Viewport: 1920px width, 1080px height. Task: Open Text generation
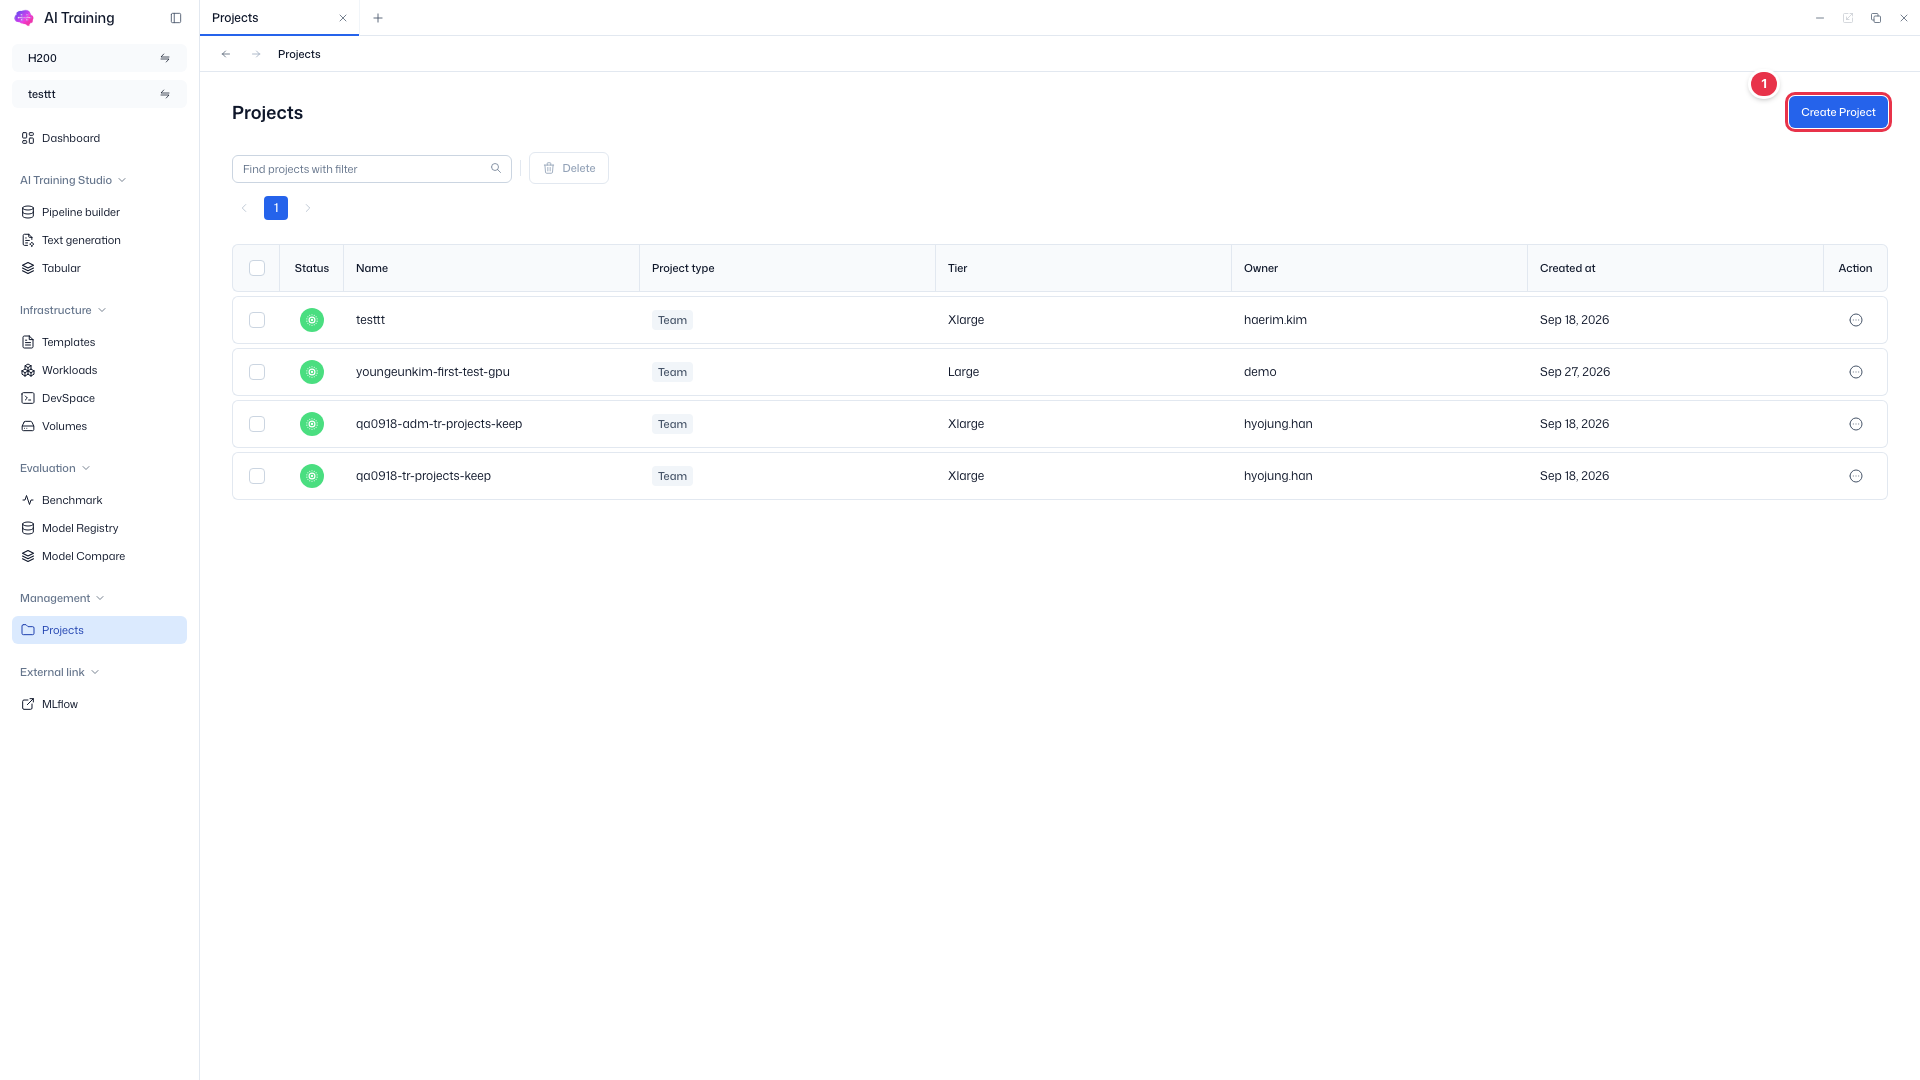tap(99, 240)
